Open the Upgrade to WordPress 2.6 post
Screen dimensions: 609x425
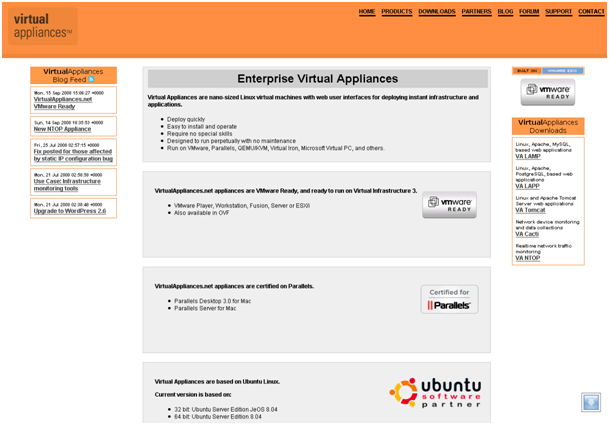pos(70,211)
